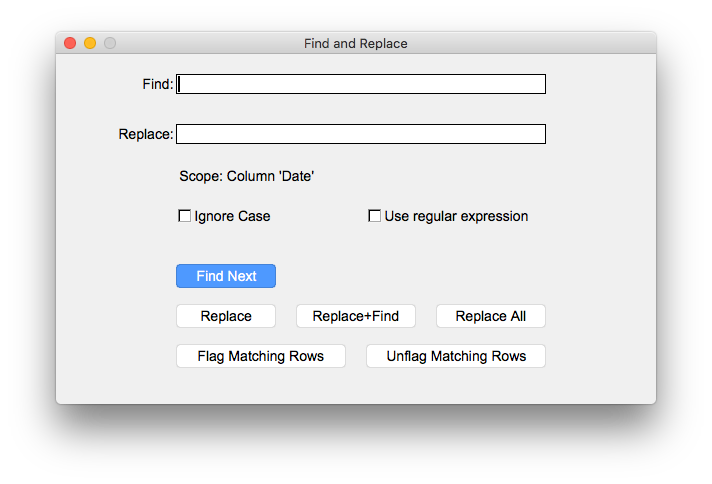
Task: Click the Scope: Column 'Date' text
Action: coord(246,176)
